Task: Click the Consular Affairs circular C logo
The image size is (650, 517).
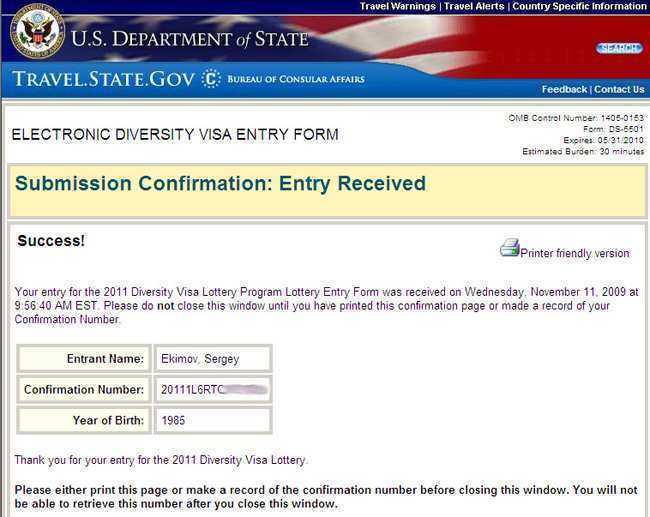Action: tap(211, 79)
